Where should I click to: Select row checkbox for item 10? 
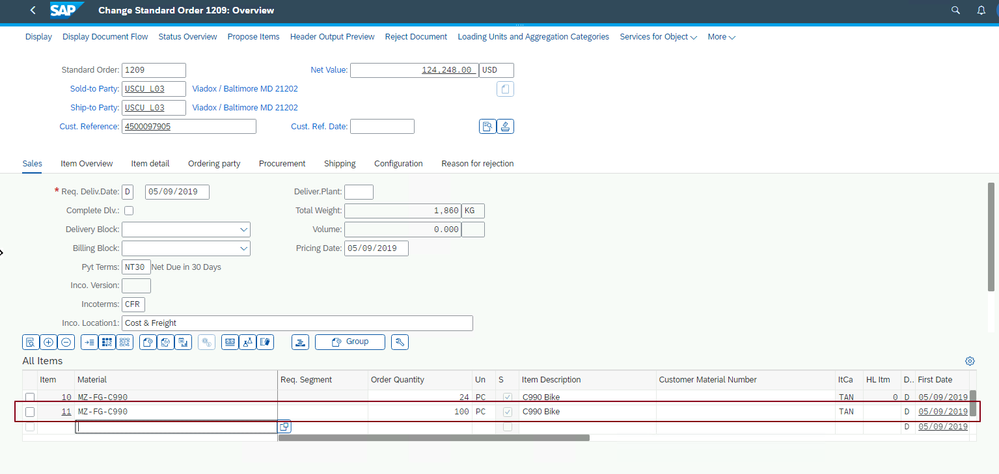point(30,398)
